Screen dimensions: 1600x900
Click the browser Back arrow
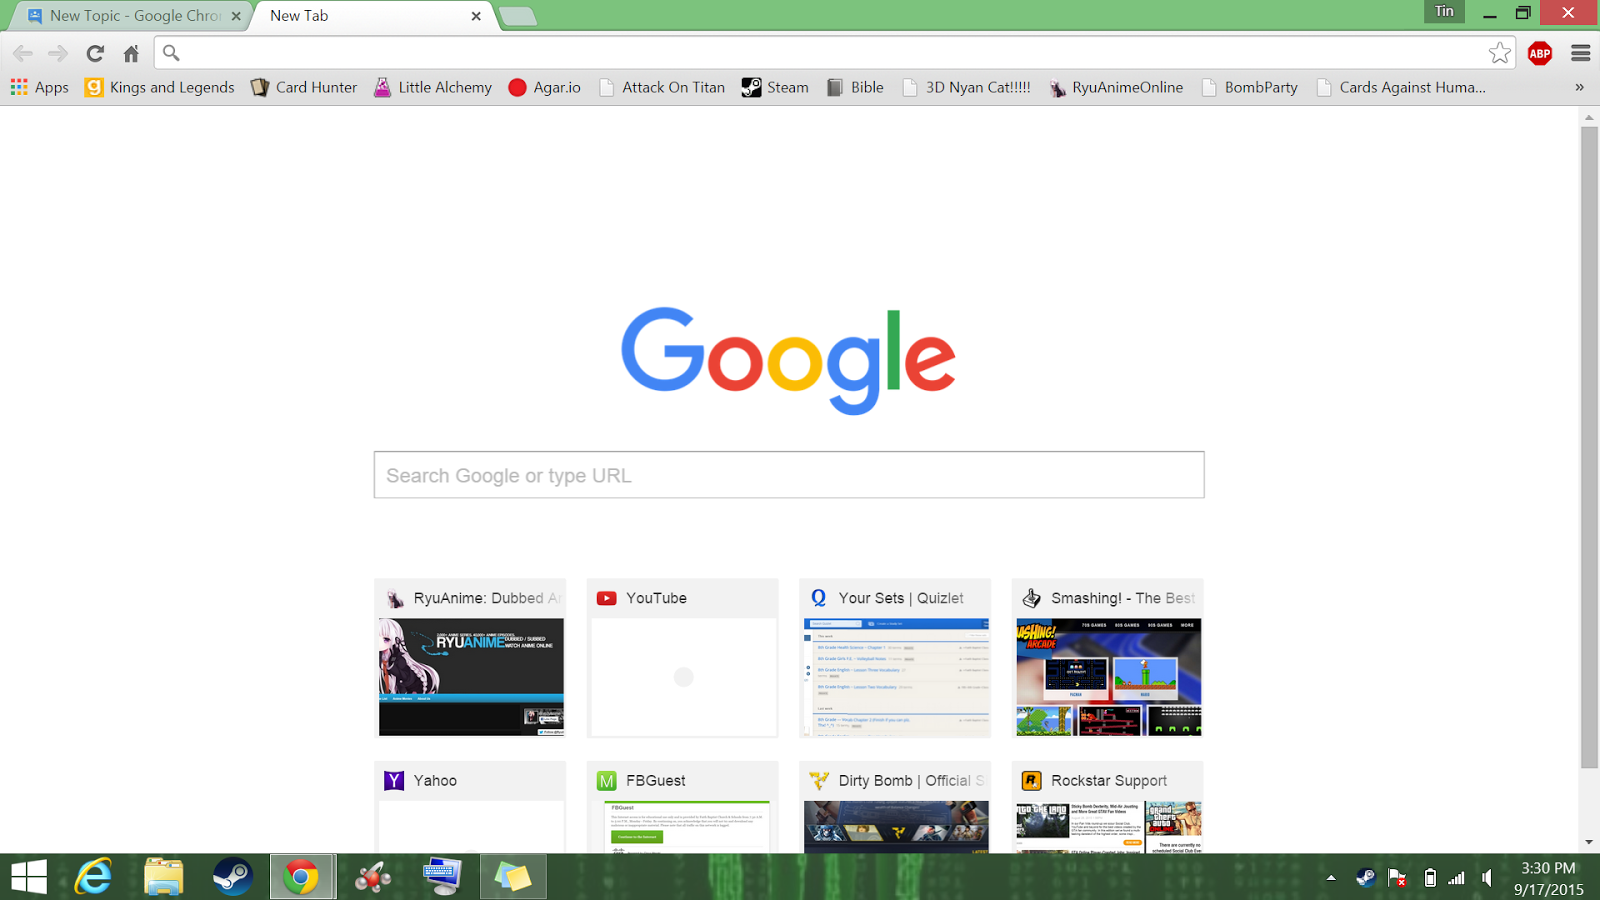[23, 53]
